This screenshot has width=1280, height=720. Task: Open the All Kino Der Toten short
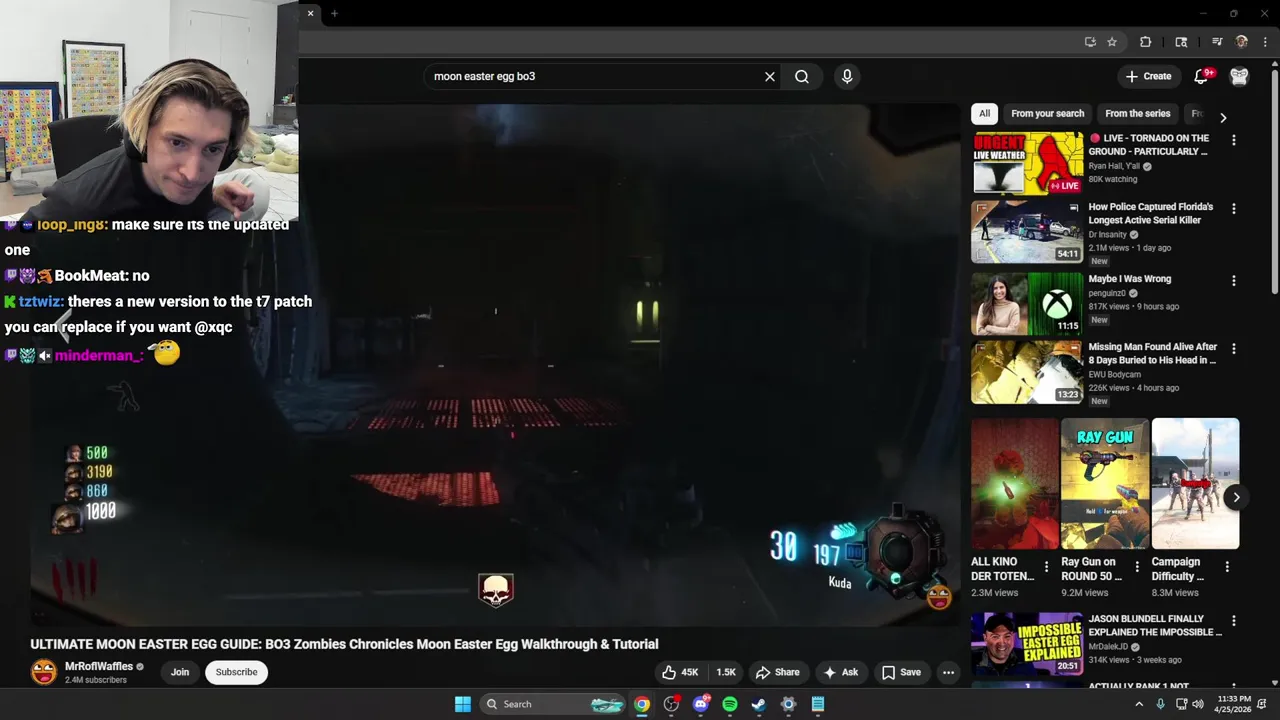click(1015, 484)
